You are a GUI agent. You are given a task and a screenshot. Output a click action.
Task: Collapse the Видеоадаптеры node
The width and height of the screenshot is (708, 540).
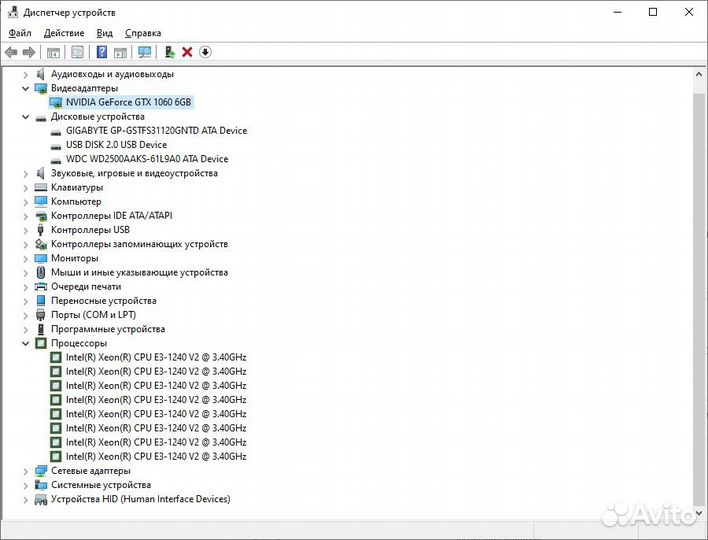coord(26,88)
